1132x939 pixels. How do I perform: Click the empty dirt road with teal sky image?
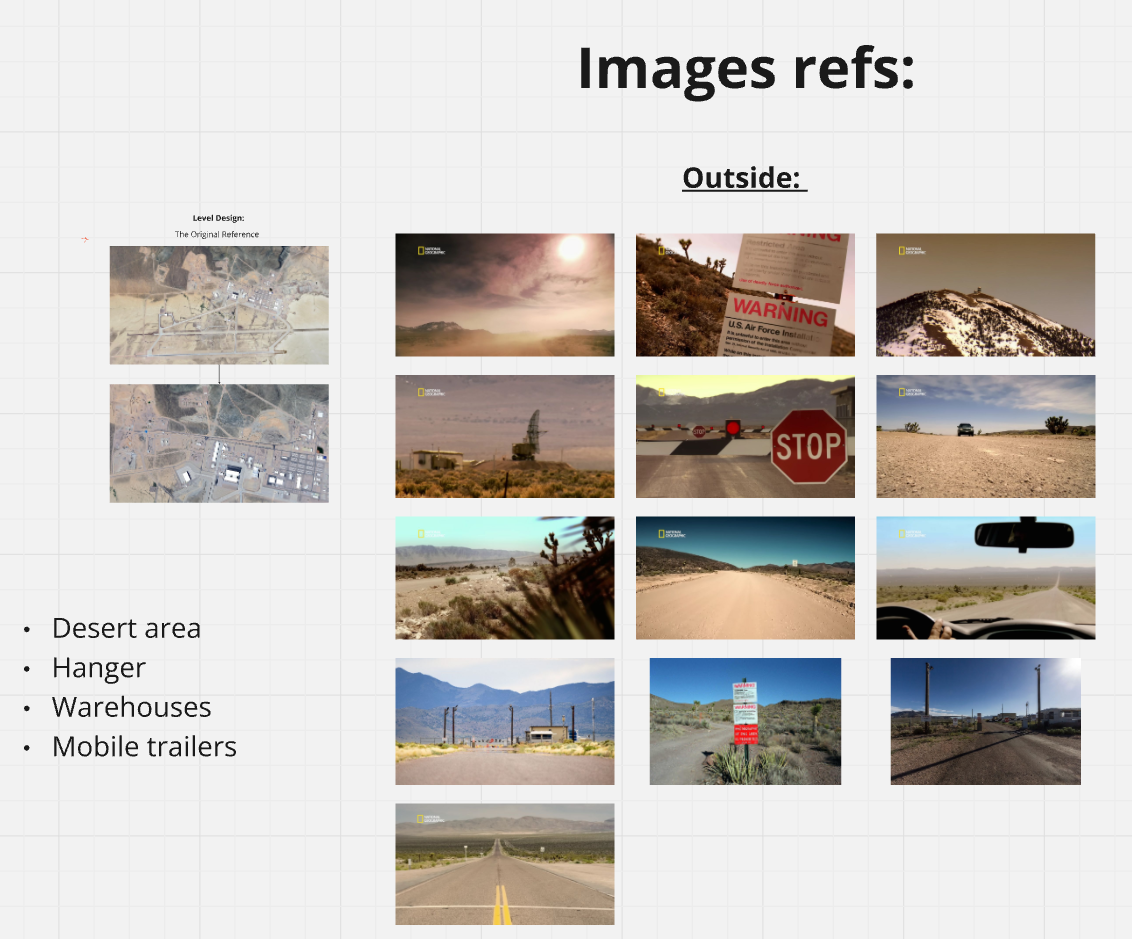[745, 578]
